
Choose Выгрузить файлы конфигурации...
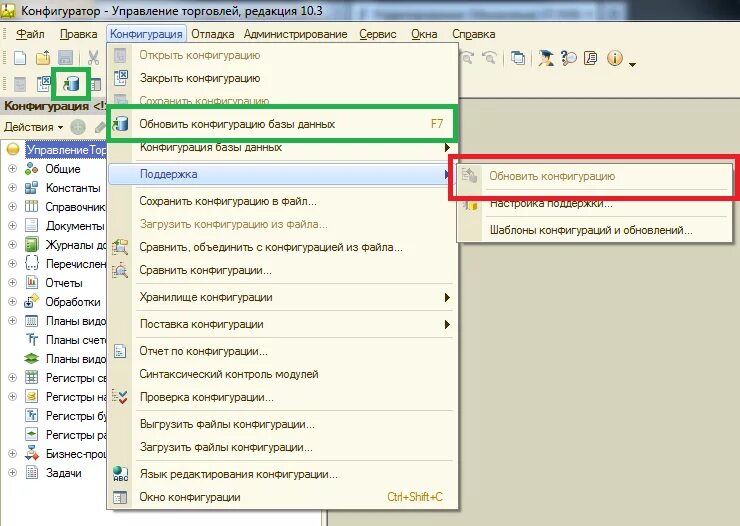(282, 424)
